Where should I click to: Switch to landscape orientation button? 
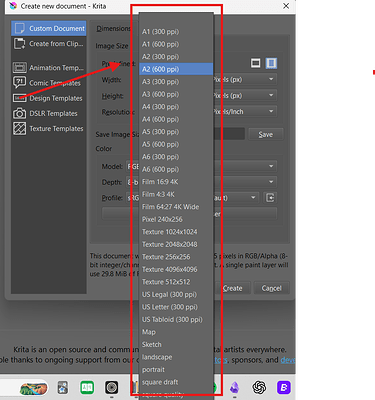(x=256, y=63)
